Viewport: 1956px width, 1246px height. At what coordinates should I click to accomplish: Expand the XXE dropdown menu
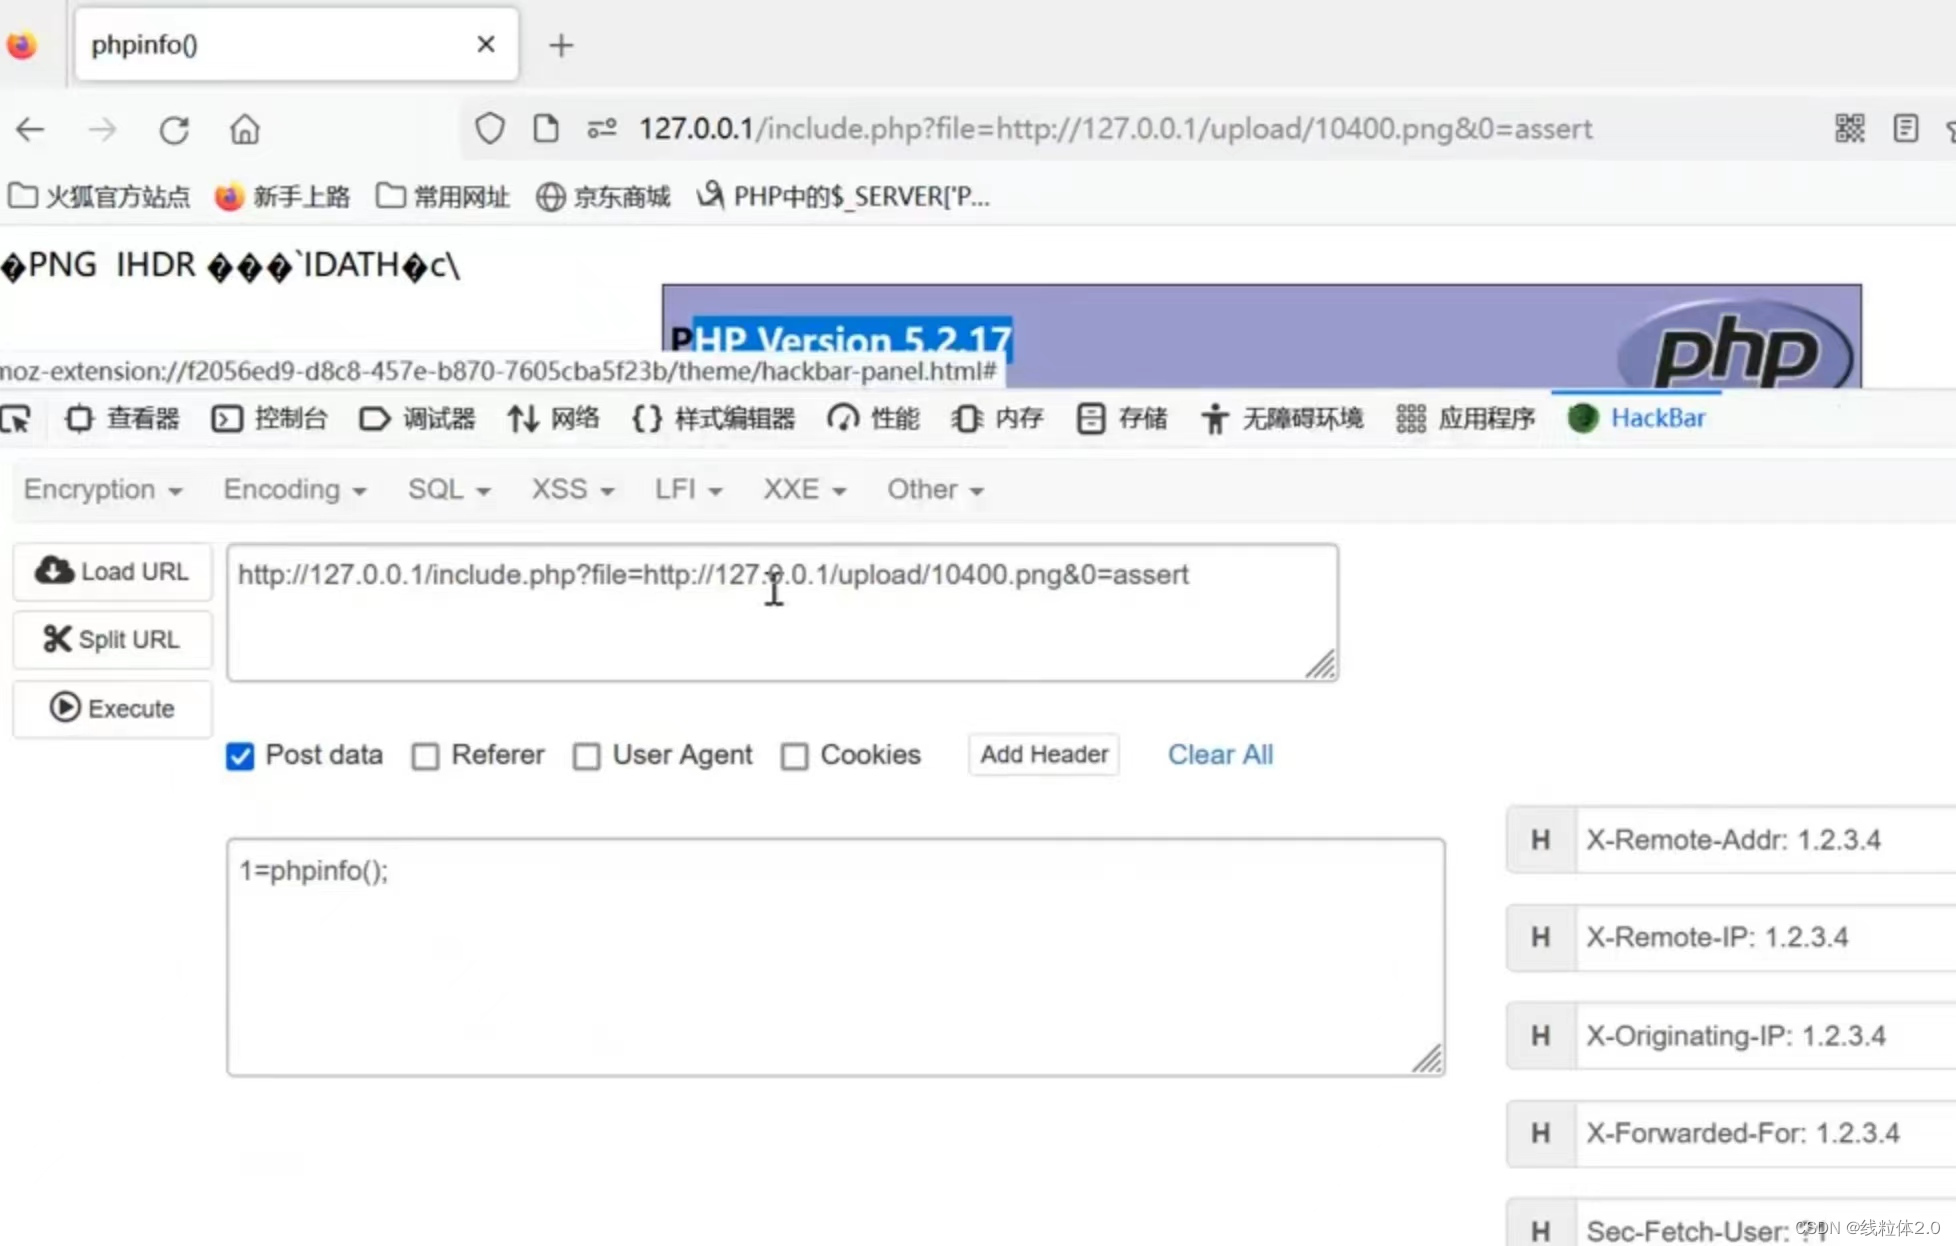805,489
